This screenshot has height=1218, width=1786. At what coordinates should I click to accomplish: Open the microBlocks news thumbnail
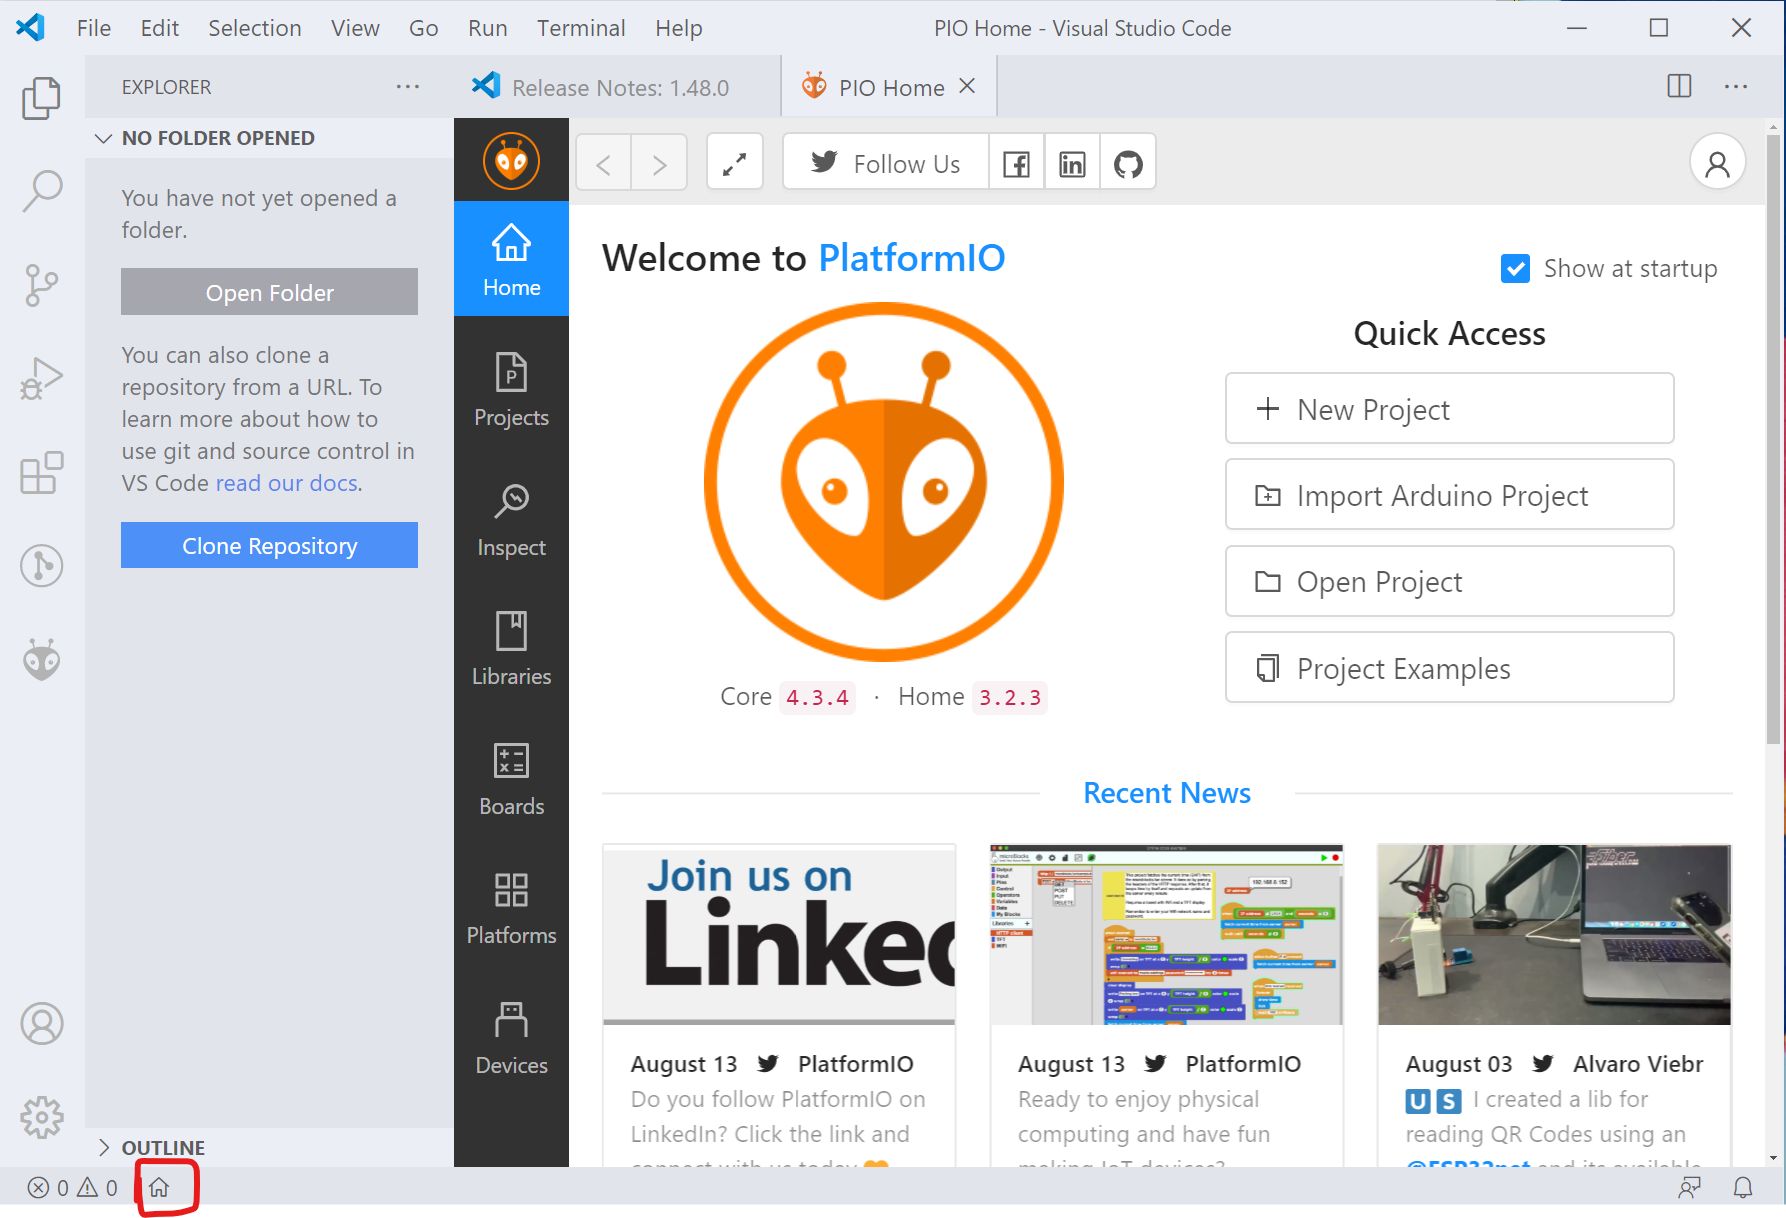(x=1166, y=935)
